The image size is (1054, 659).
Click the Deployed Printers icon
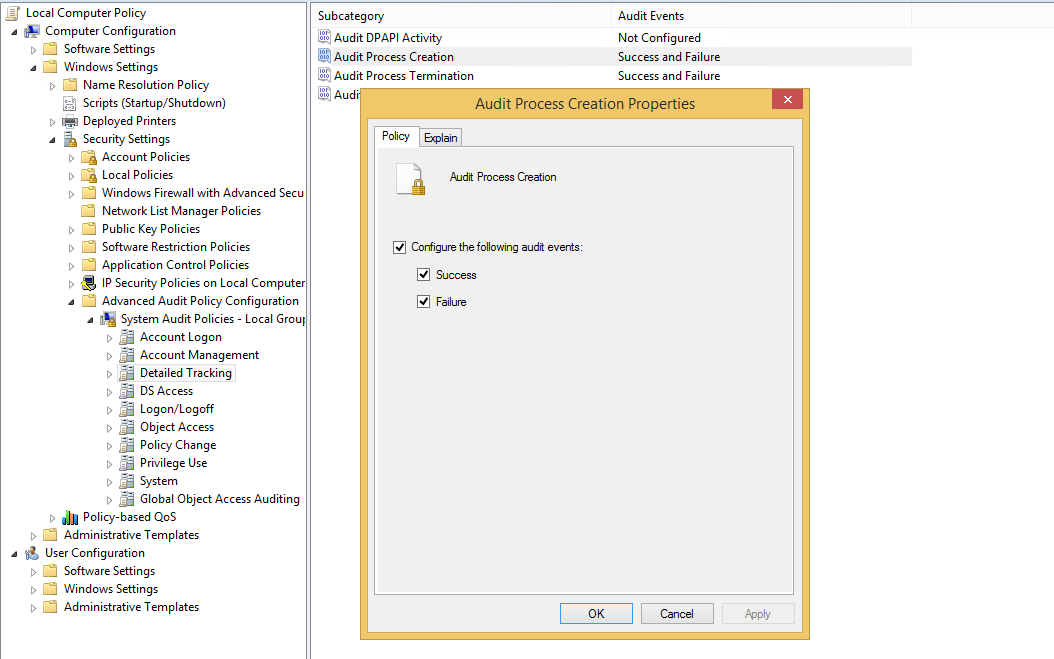[x=70, y=121]
